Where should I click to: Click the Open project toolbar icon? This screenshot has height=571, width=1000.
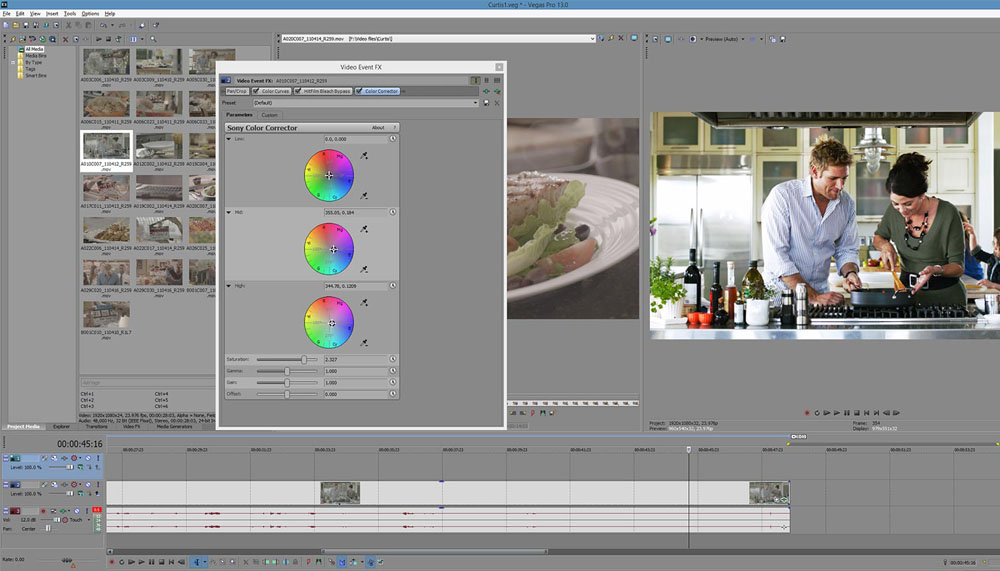(16, 26)
